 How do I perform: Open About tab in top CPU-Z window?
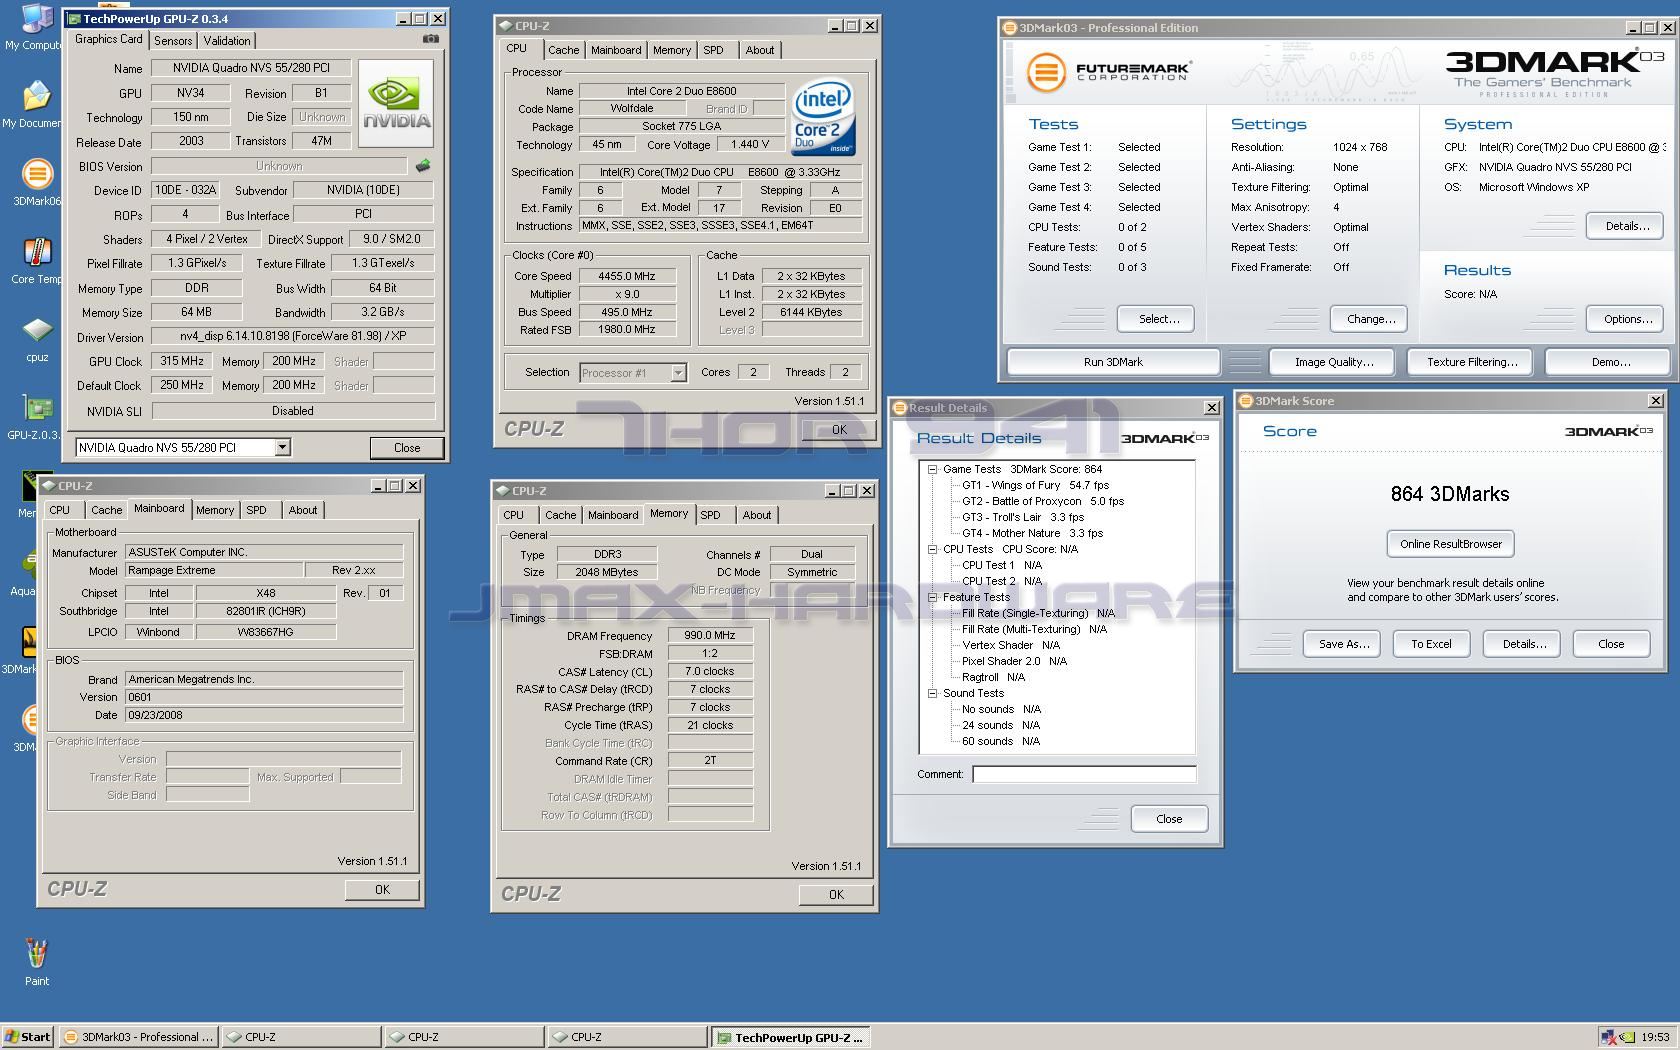[x=759, y=50]
